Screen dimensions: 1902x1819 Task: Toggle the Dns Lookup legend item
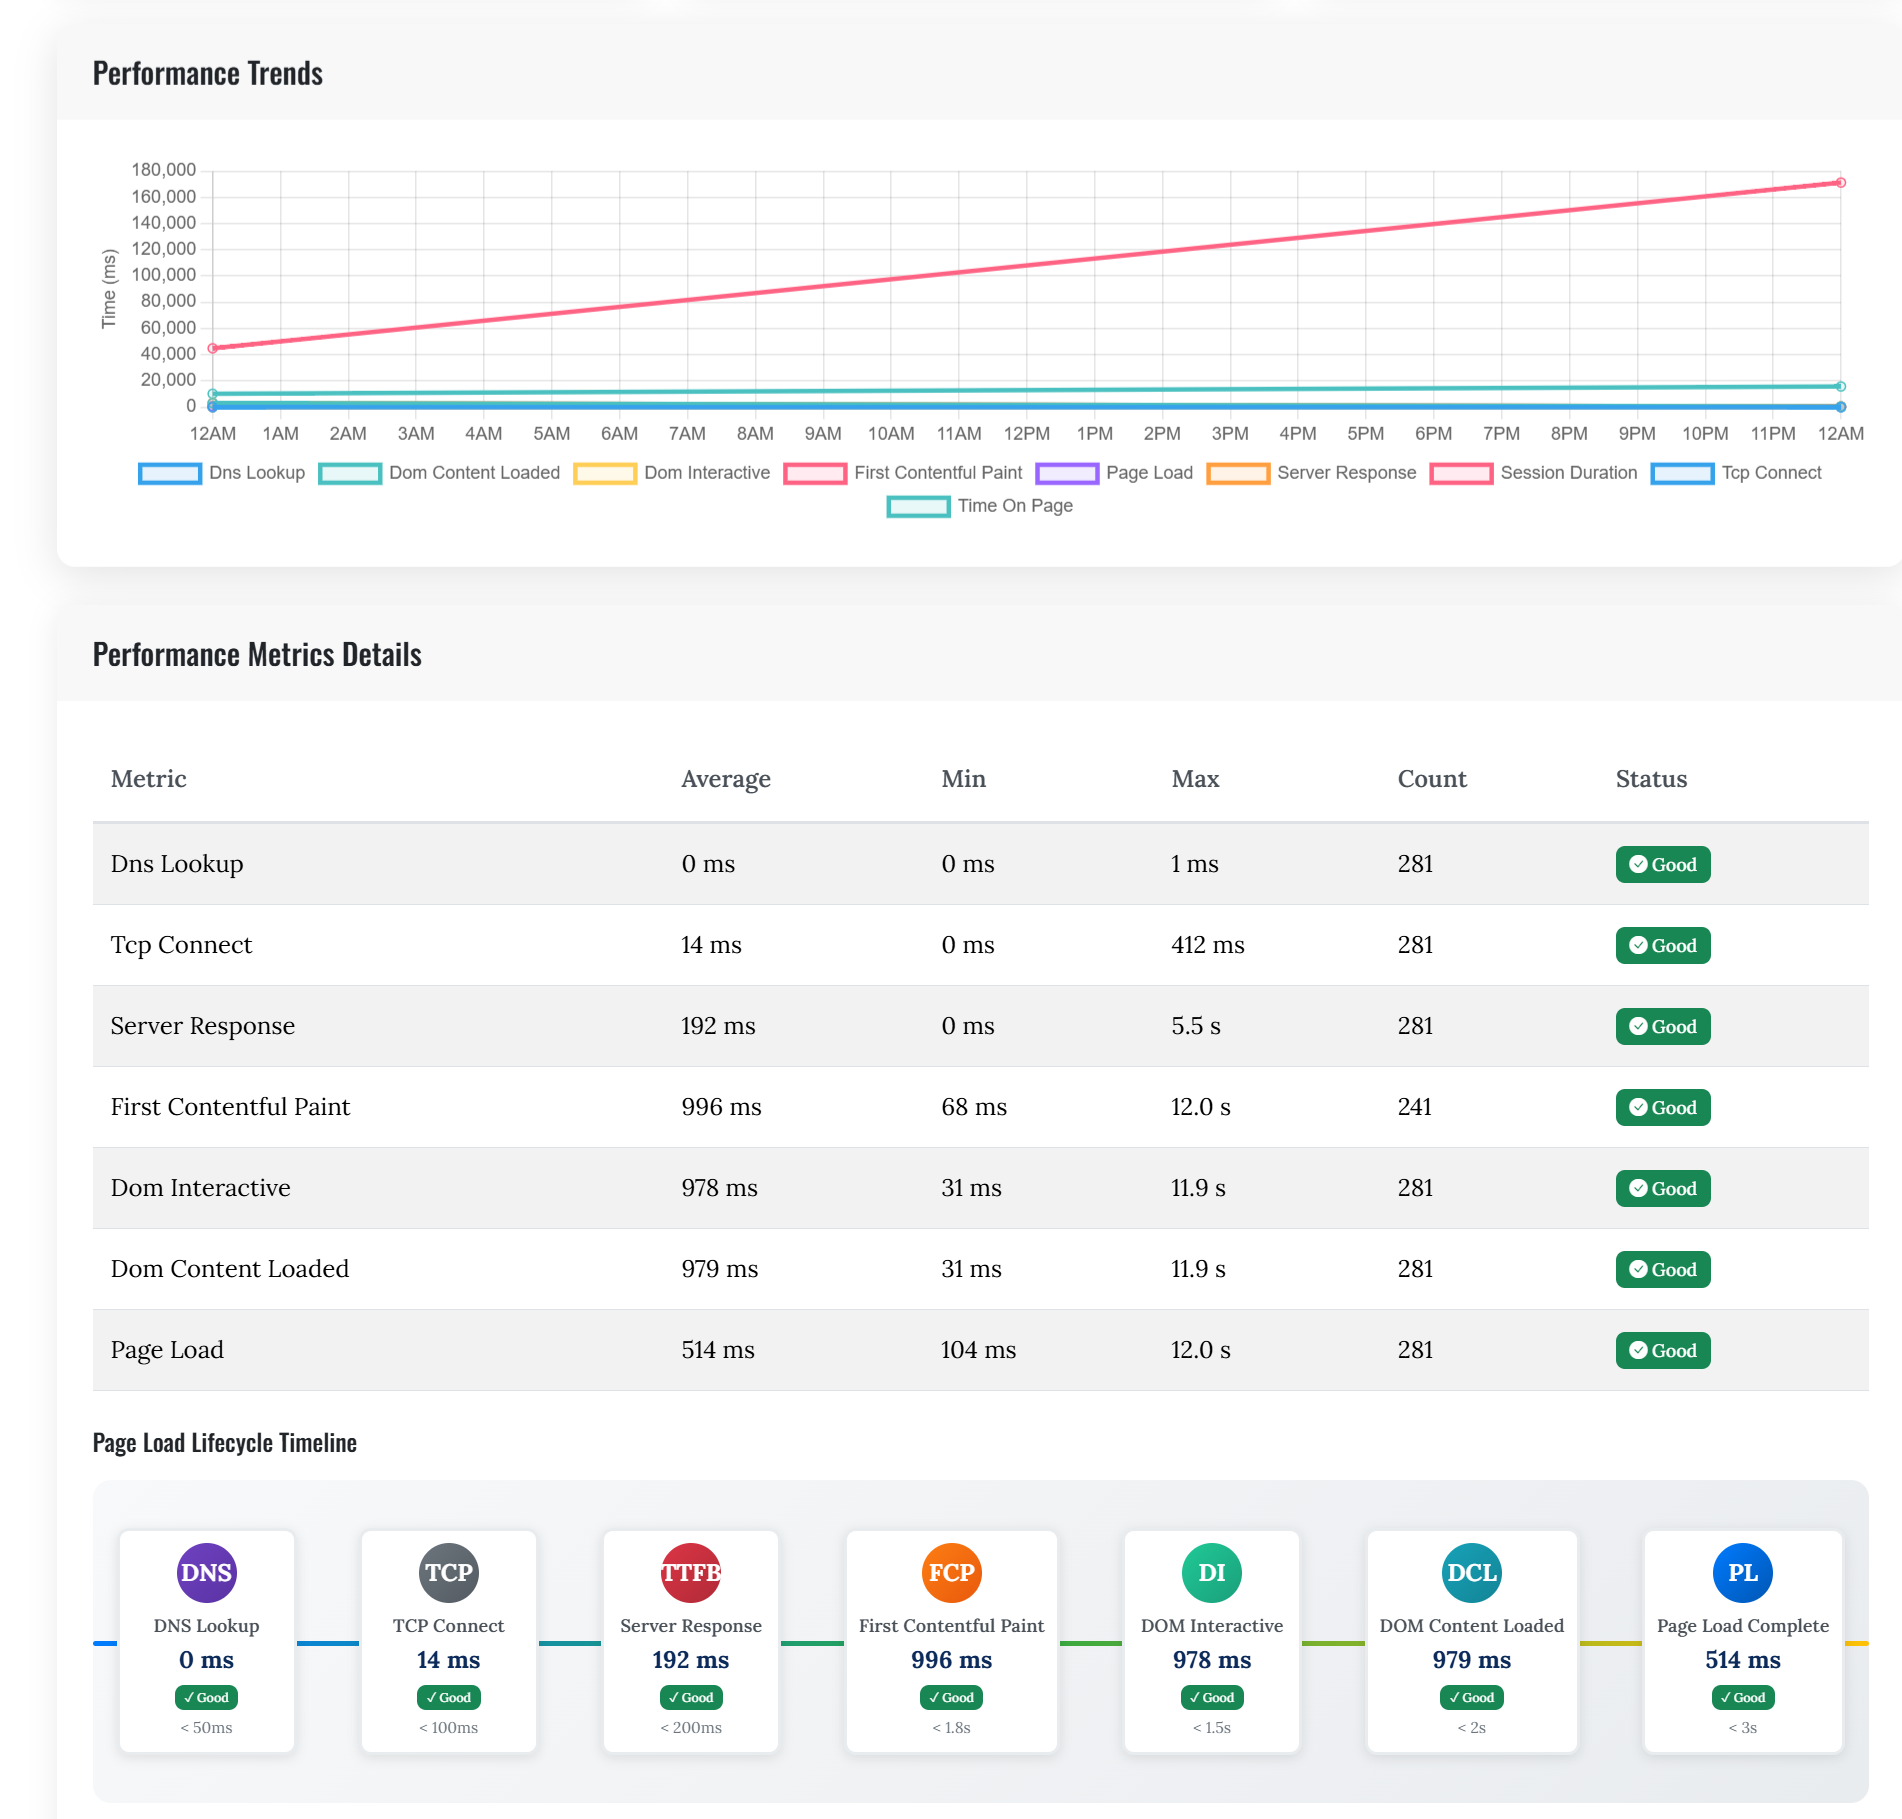click(257, 472)
